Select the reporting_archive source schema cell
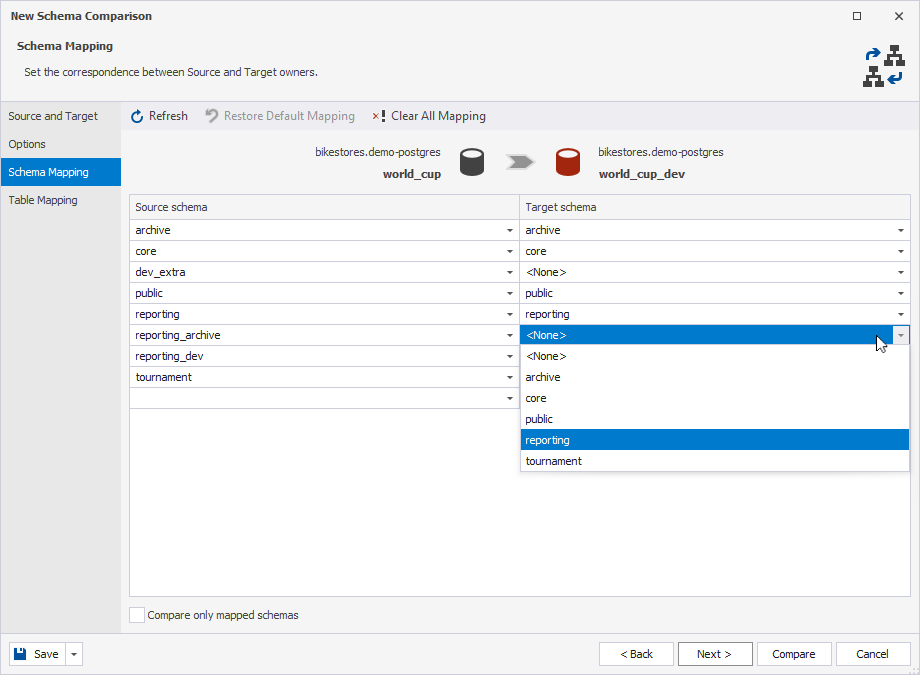The image size is (920, 675). [x=324, y=336]
